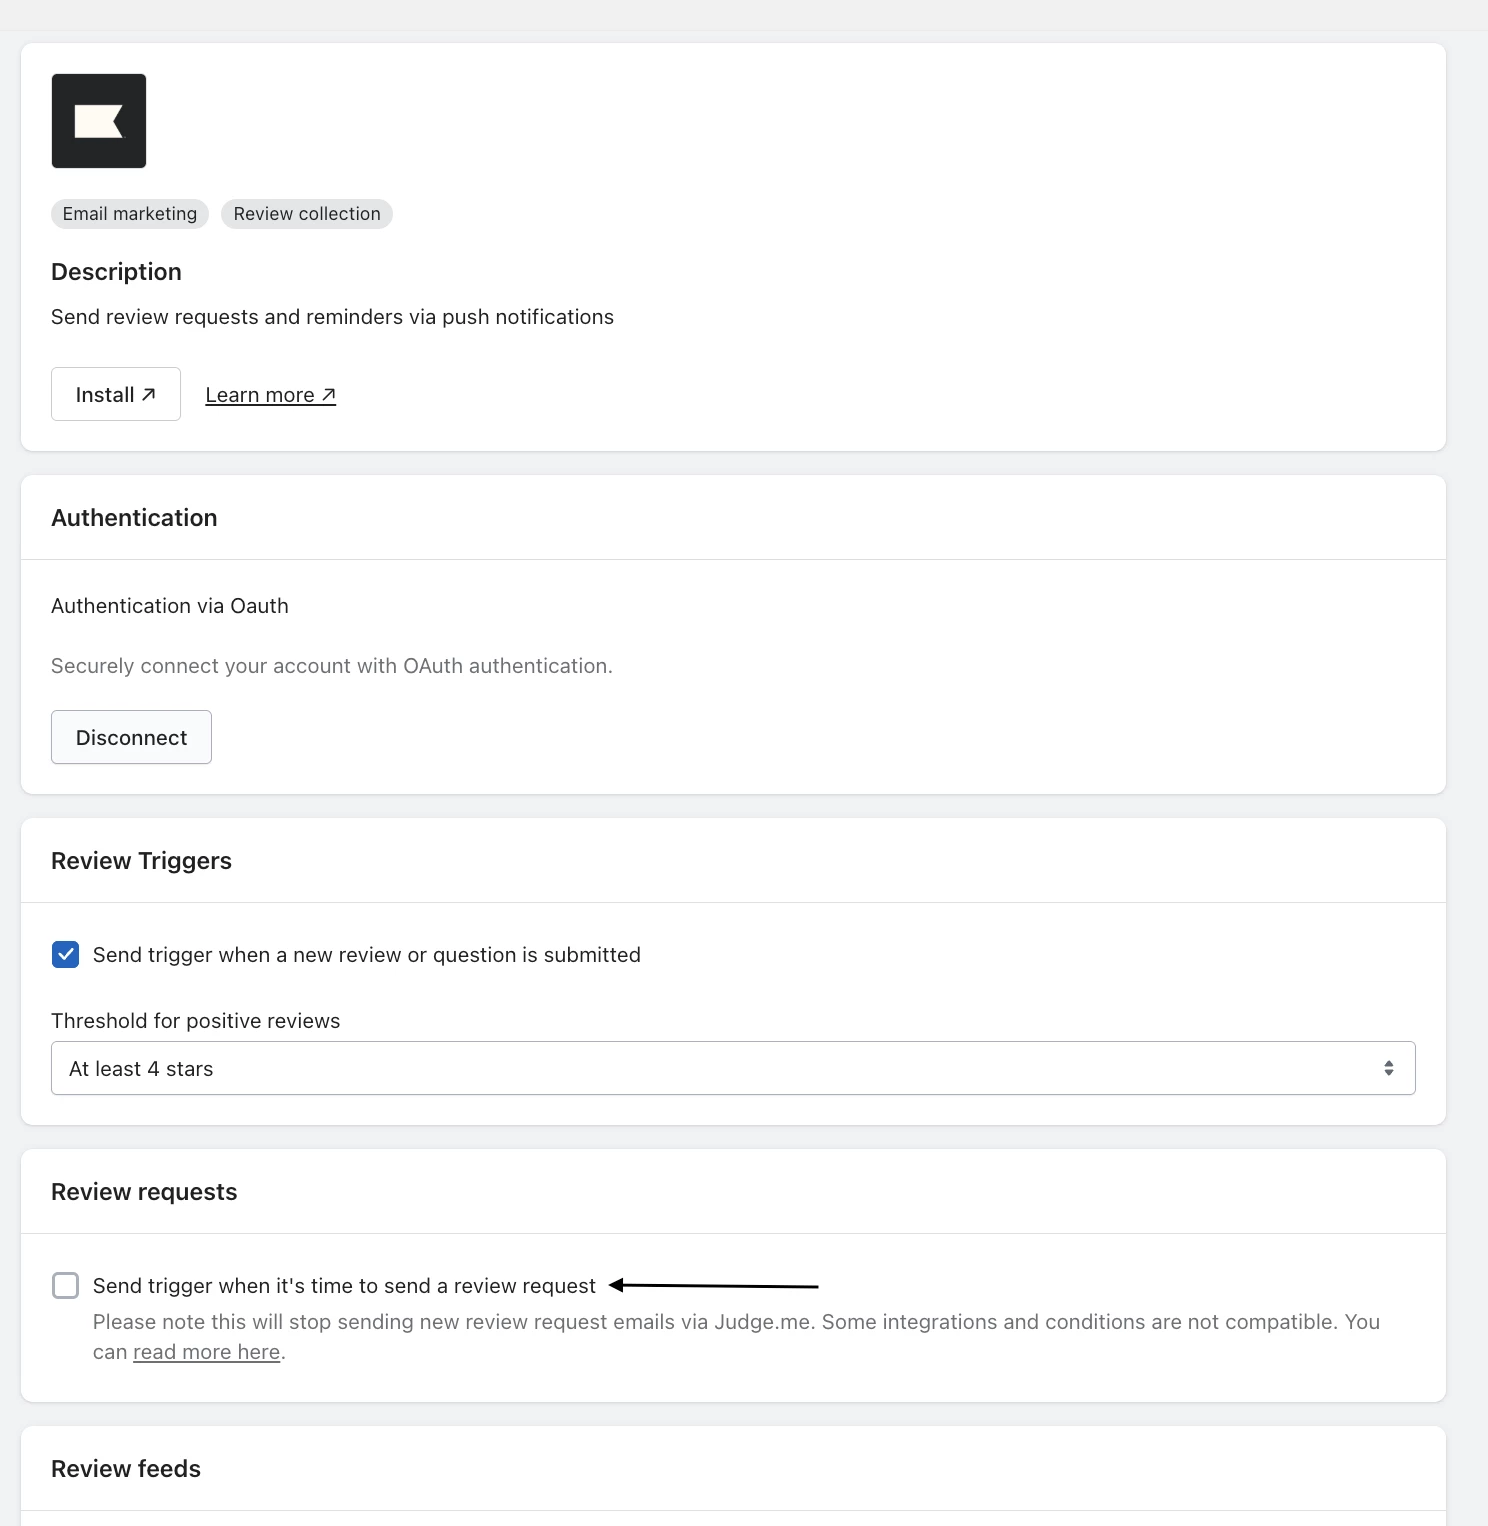
Task: Open the read more here link
Action: point(207,1352)
